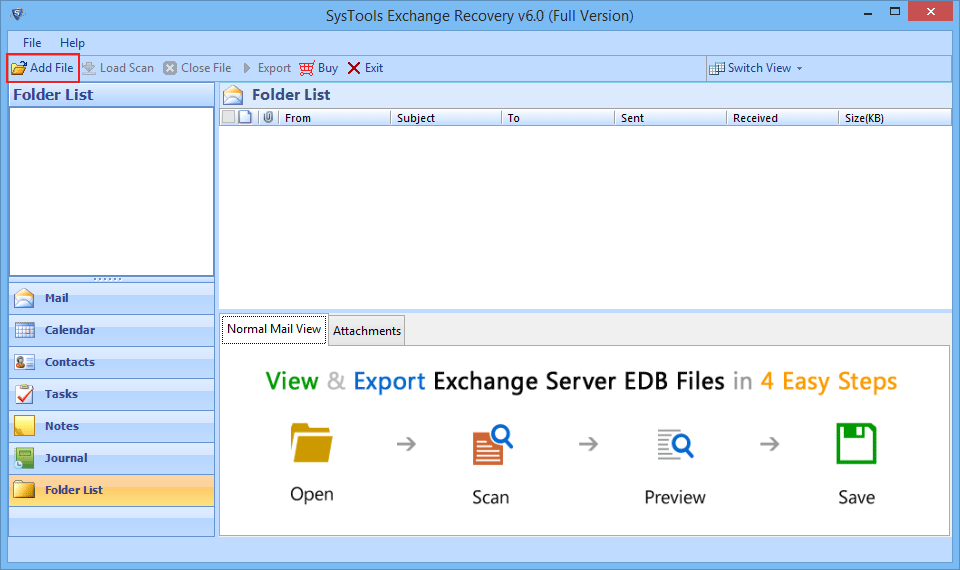Viewport: 960px width, 570px height.
Task: Click the Save floppy disk icon
Action: pyautogui.click(x=856, y=443)
